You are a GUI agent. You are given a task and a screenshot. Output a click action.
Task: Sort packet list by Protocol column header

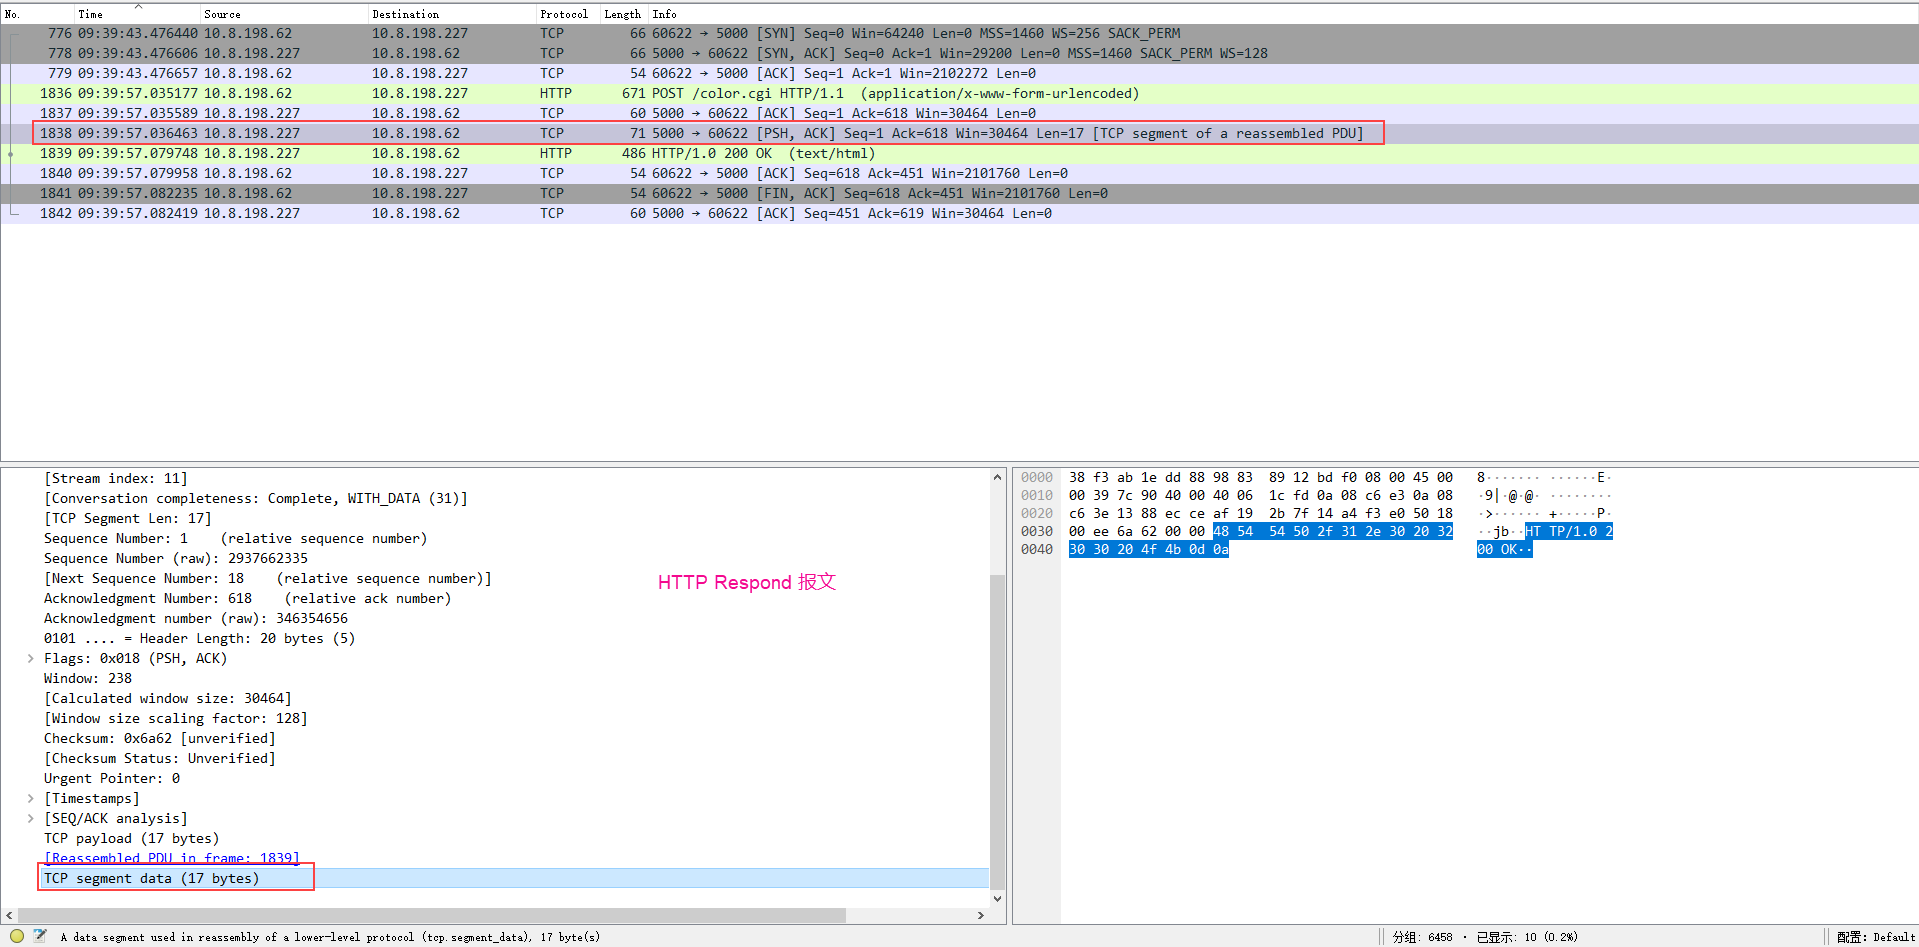pos(568,14)
